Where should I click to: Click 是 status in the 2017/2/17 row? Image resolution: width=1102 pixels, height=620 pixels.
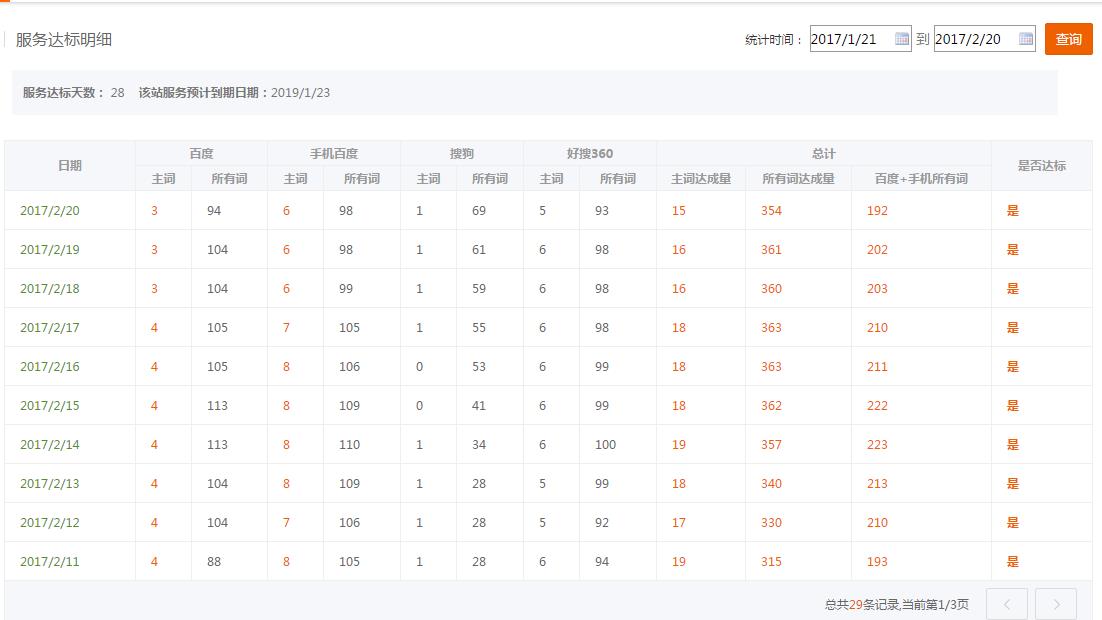point(1013,328)
